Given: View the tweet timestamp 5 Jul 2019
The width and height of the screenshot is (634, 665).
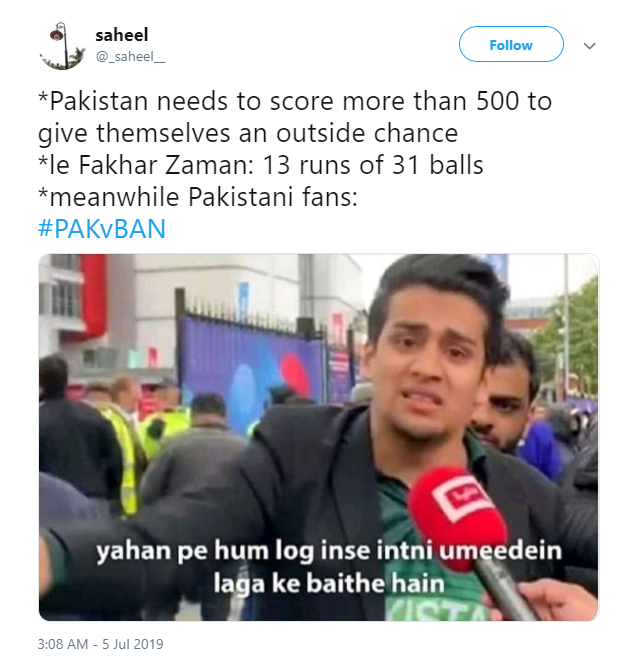Looking at the screenshot, I should coord(133,644).
